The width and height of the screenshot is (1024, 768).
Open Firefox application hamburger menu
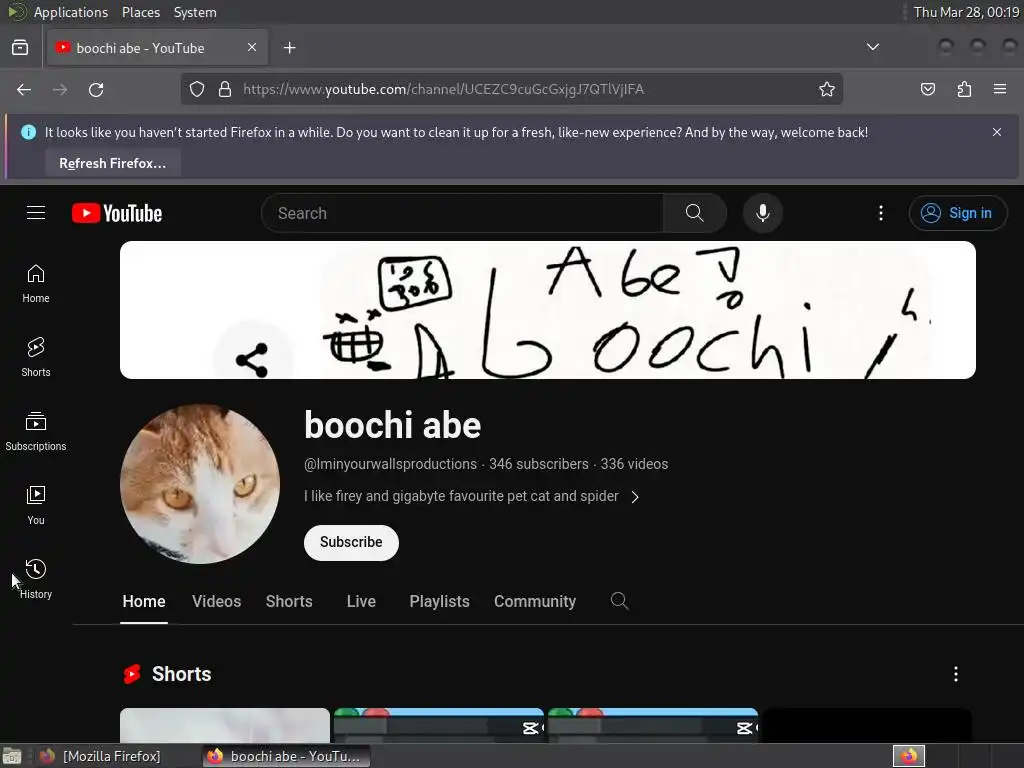[x=1000, y=89]
